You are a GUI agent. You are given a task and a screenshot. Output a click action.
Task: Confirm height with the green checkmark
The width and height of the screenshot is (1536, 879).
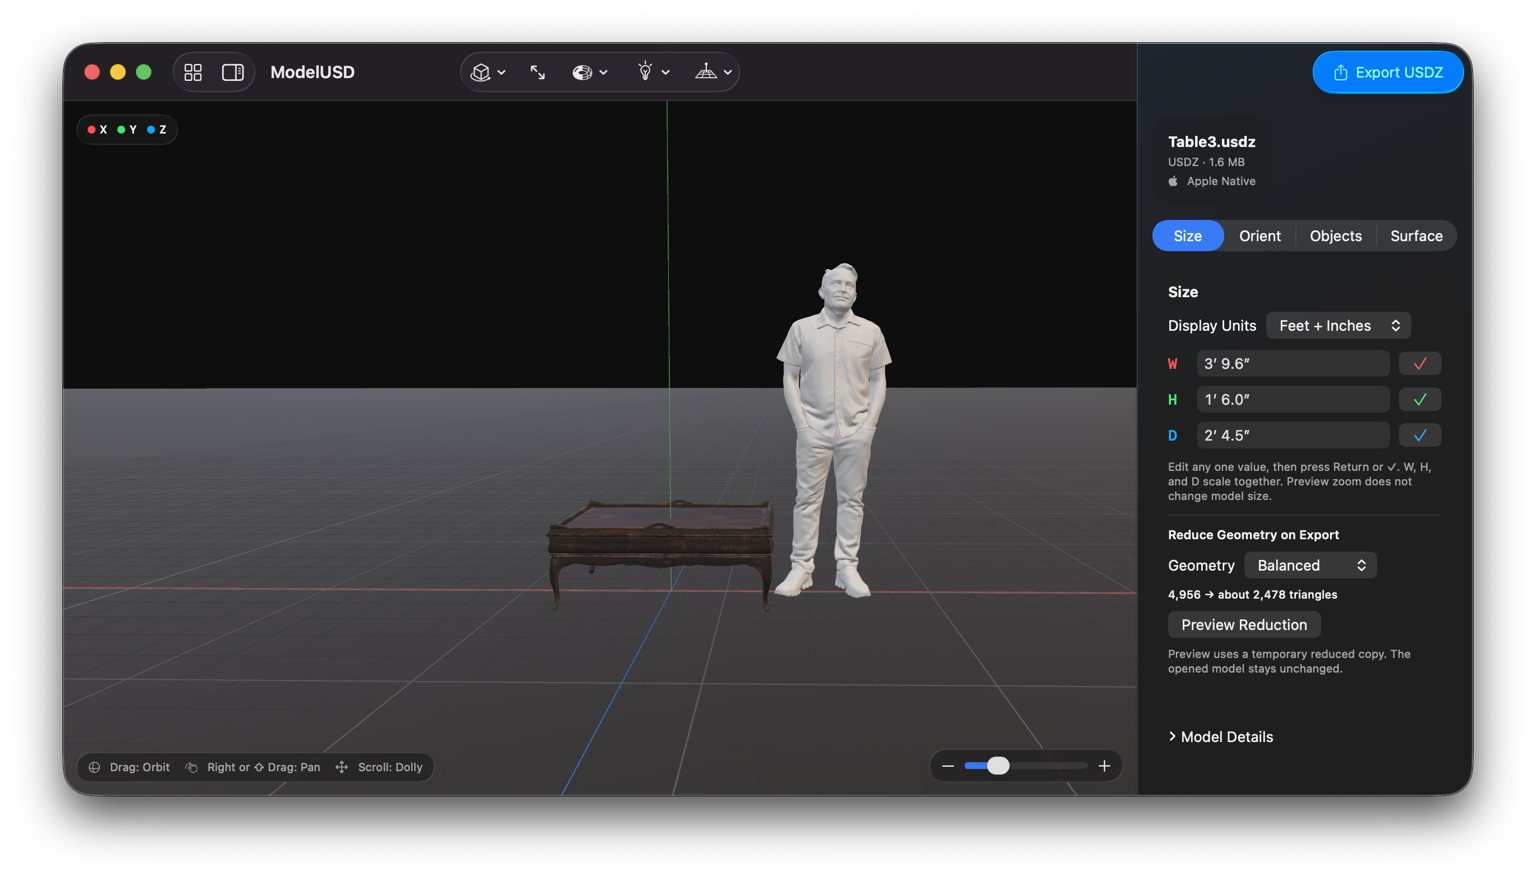click(x=1420, y=400)
